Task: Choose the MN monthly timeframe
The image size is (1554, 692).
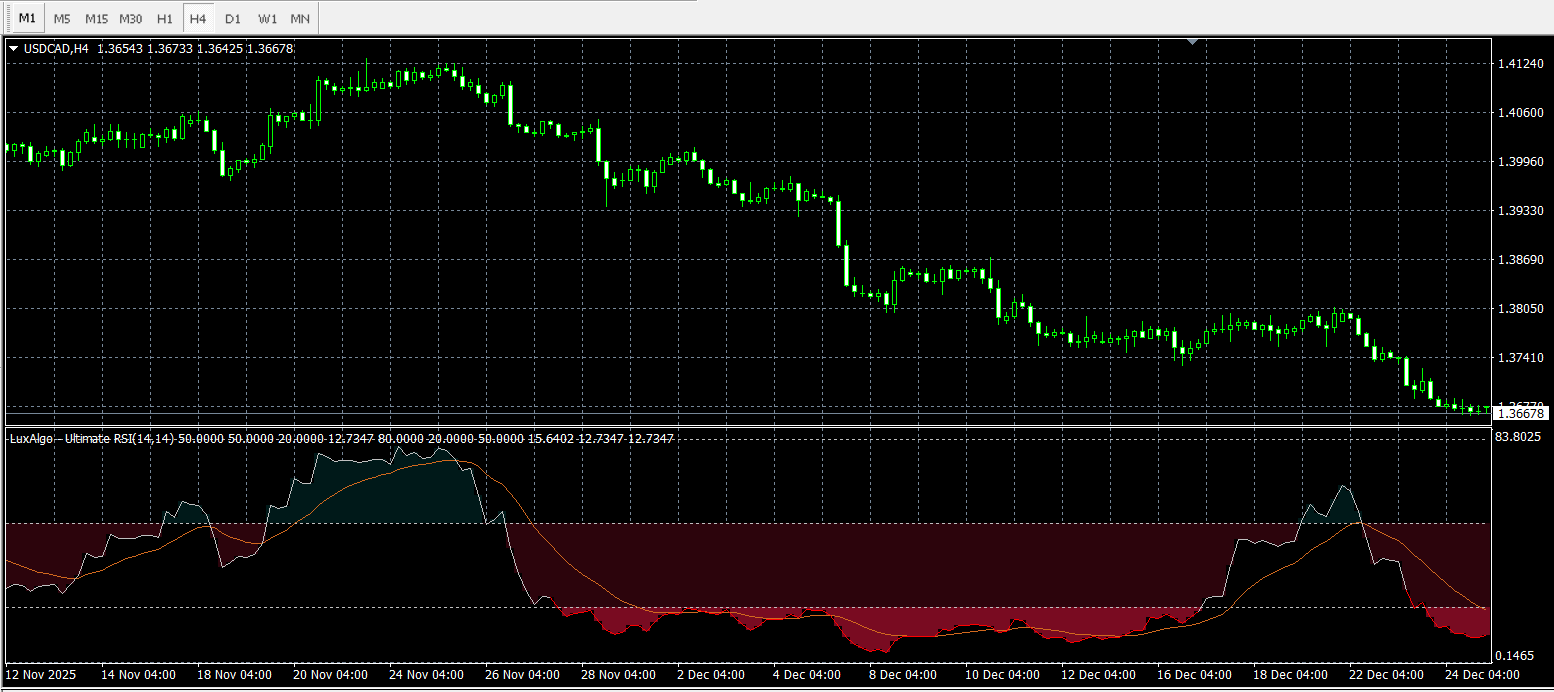Action: [x=300, y=18]
